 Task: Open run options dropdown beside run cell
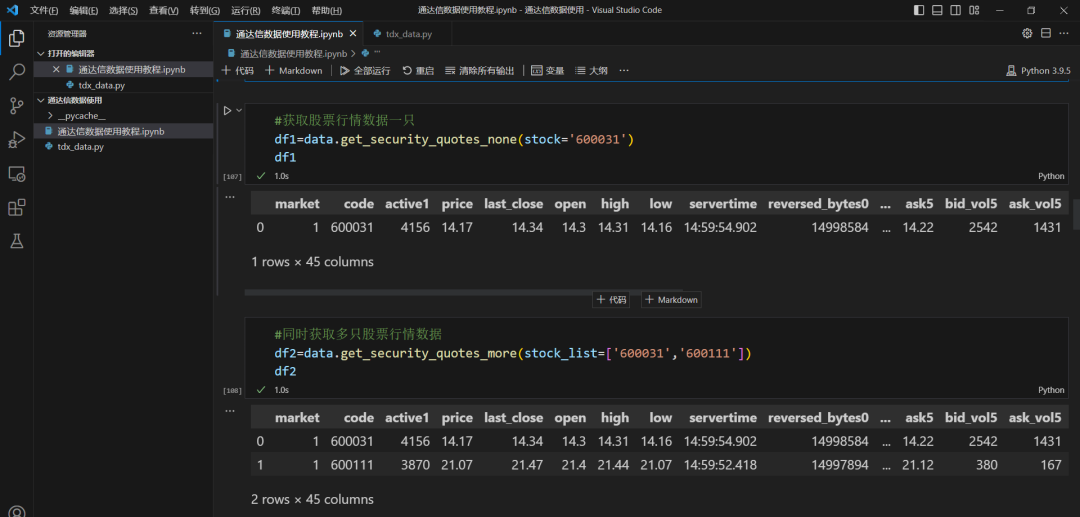[239, 110]
